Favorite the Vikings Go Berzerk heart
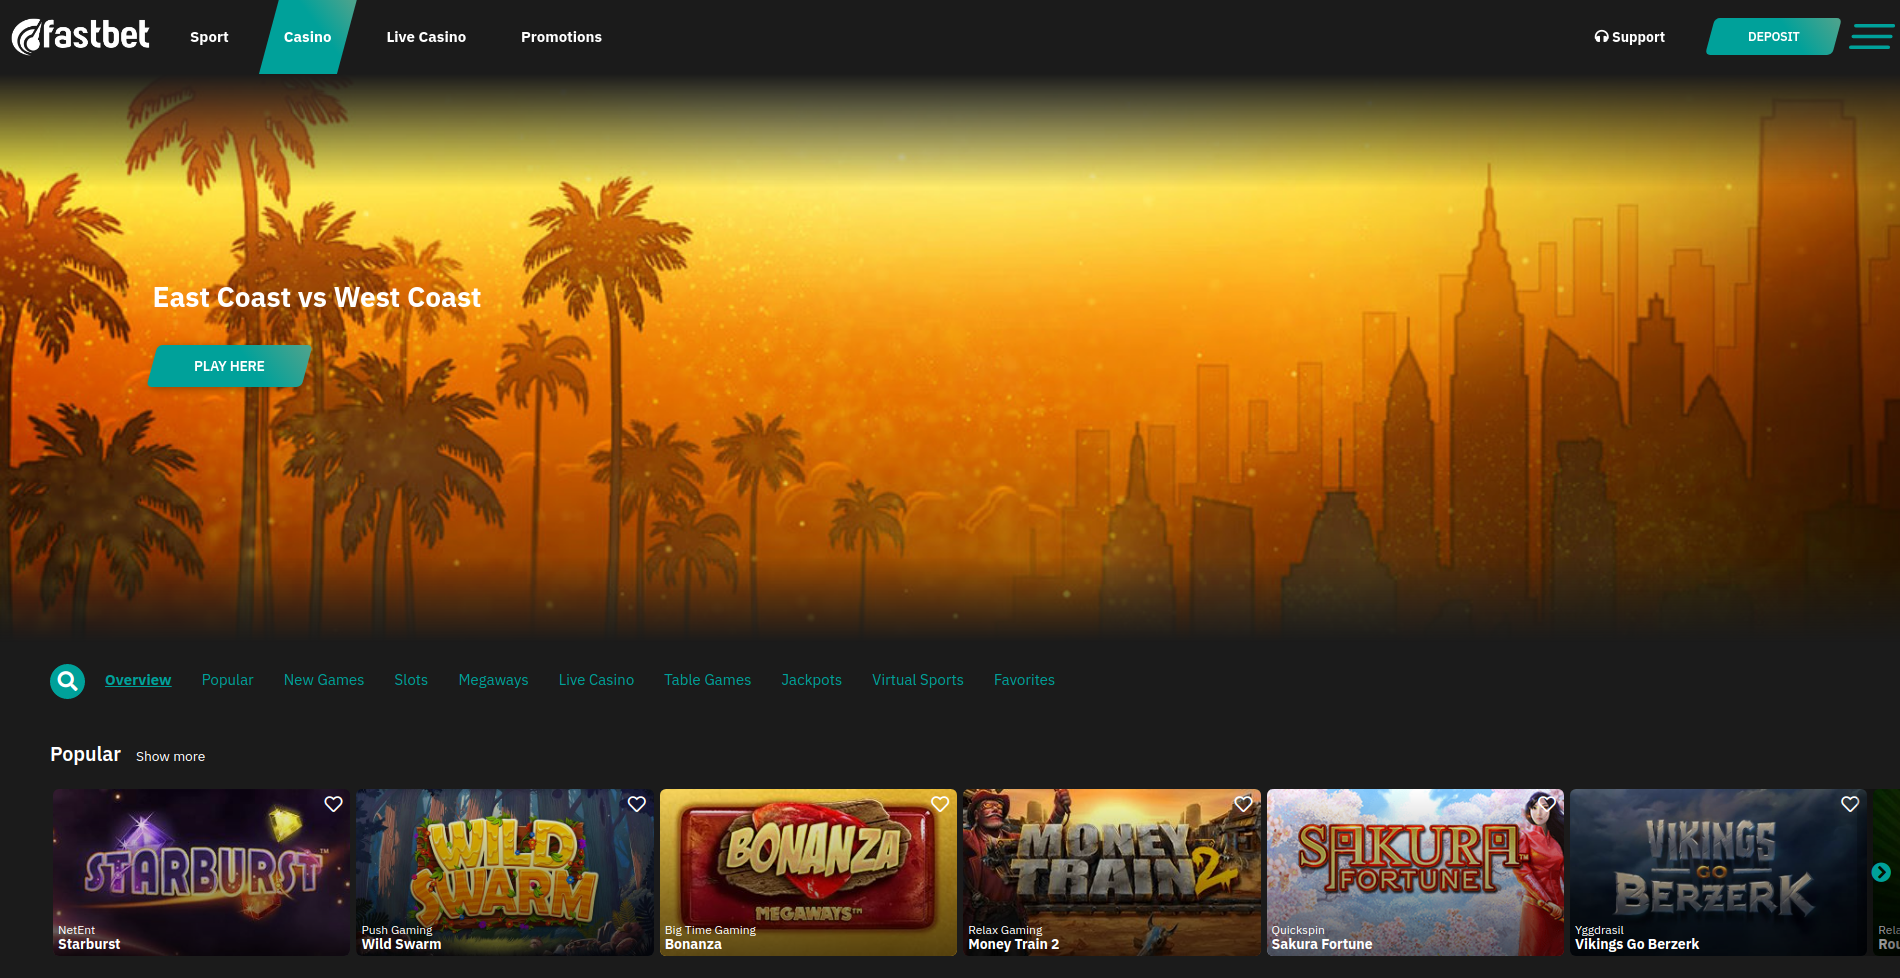1900x978 pixels. pyautogui.click(x=1850, y=804)
